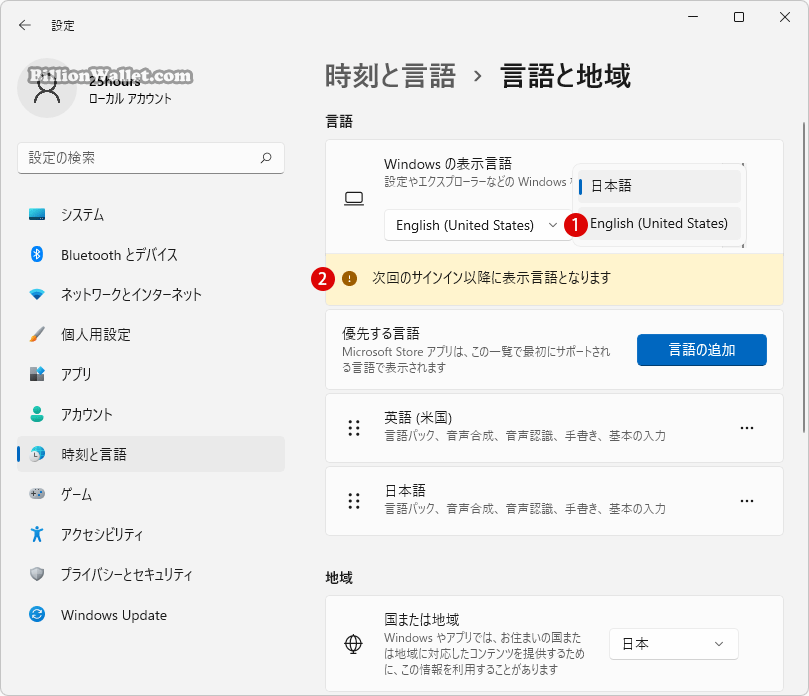Click the Windows の表示言語 label

(448, 164)
